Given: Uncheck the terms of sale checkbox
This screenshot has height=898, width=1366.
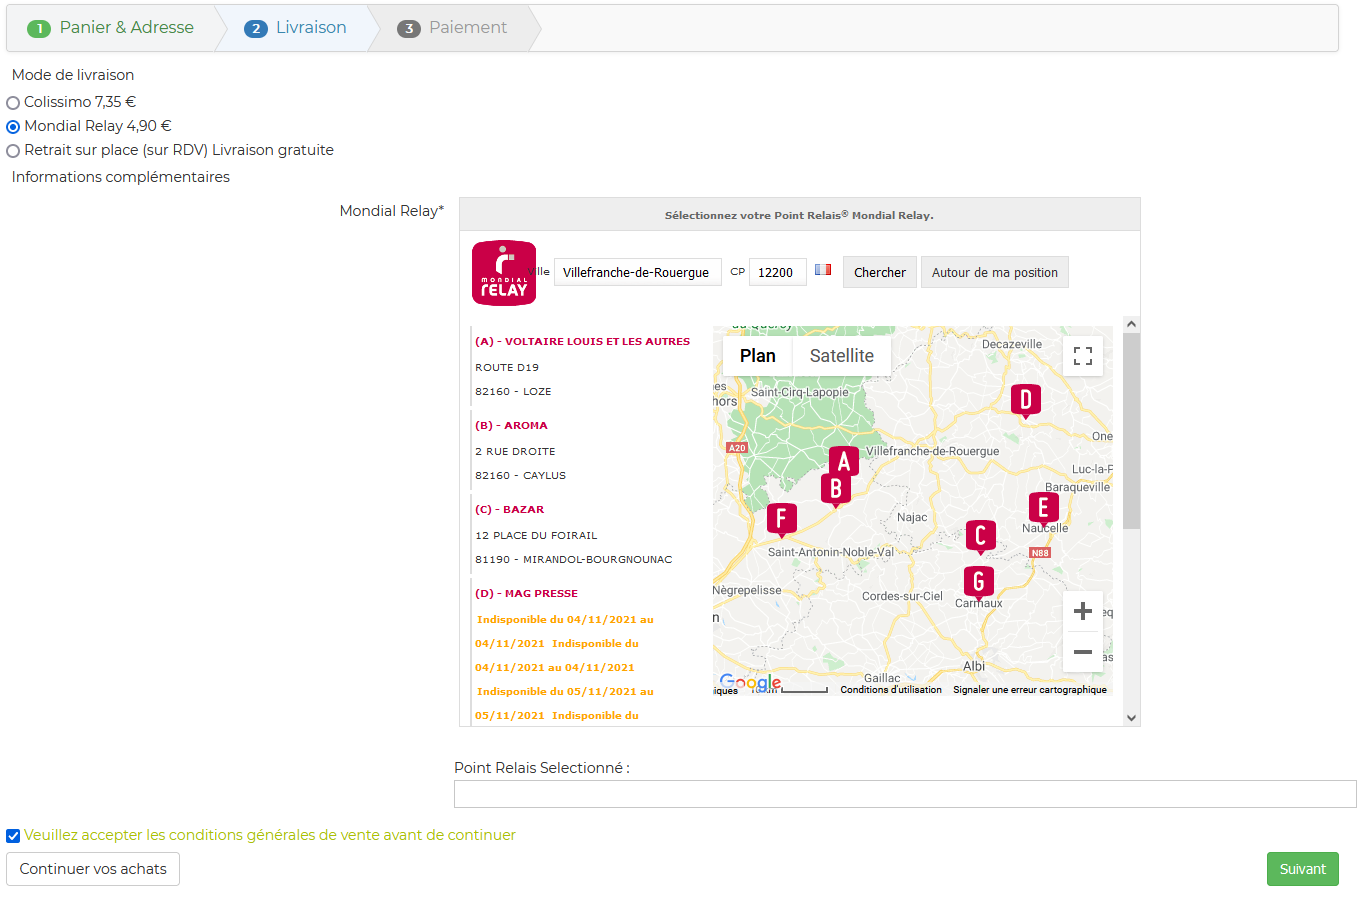Looking at the screenshot, I should [13, 836].
